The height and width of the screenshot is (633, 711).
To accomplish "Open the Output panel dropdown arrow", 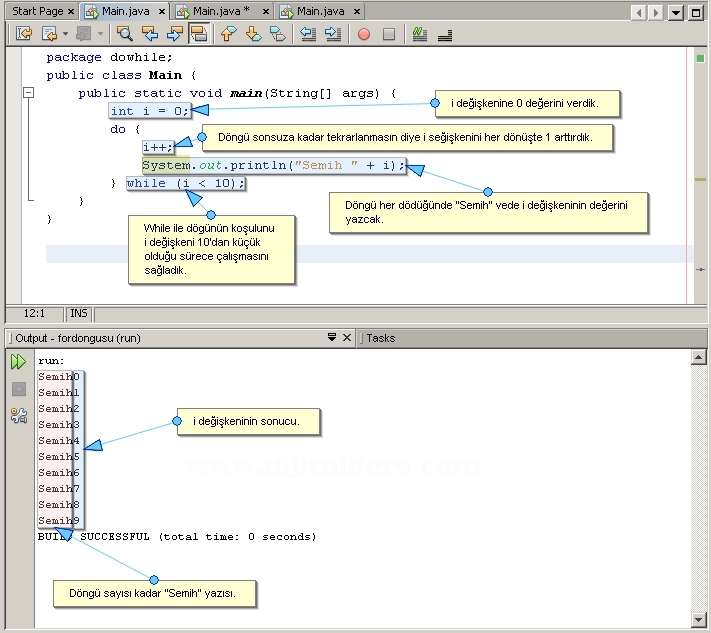I will click(x=331, y=338).
